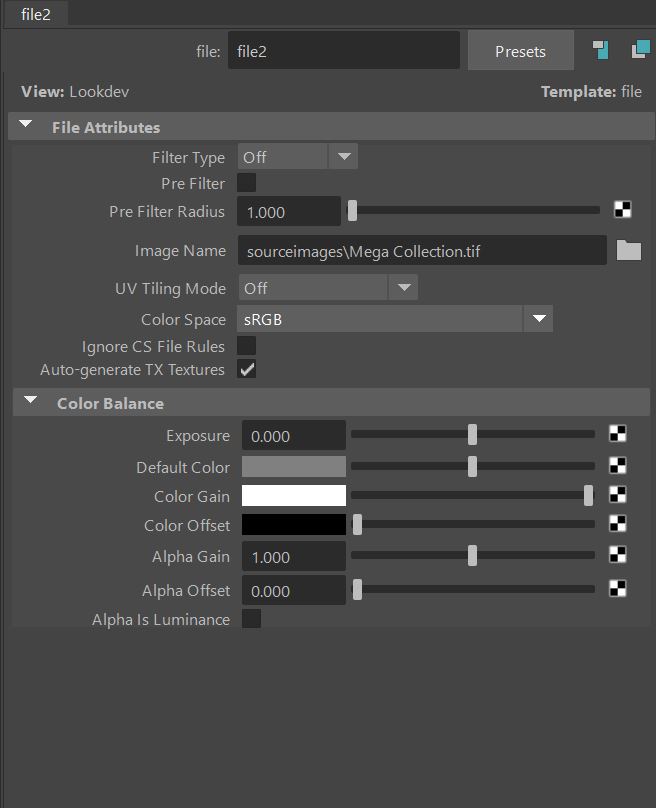Open the Filter Type dropdown

coord(297,157)
